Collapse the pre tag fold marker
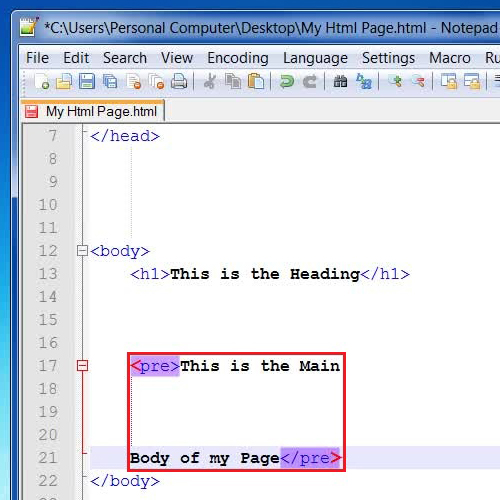 82,366
